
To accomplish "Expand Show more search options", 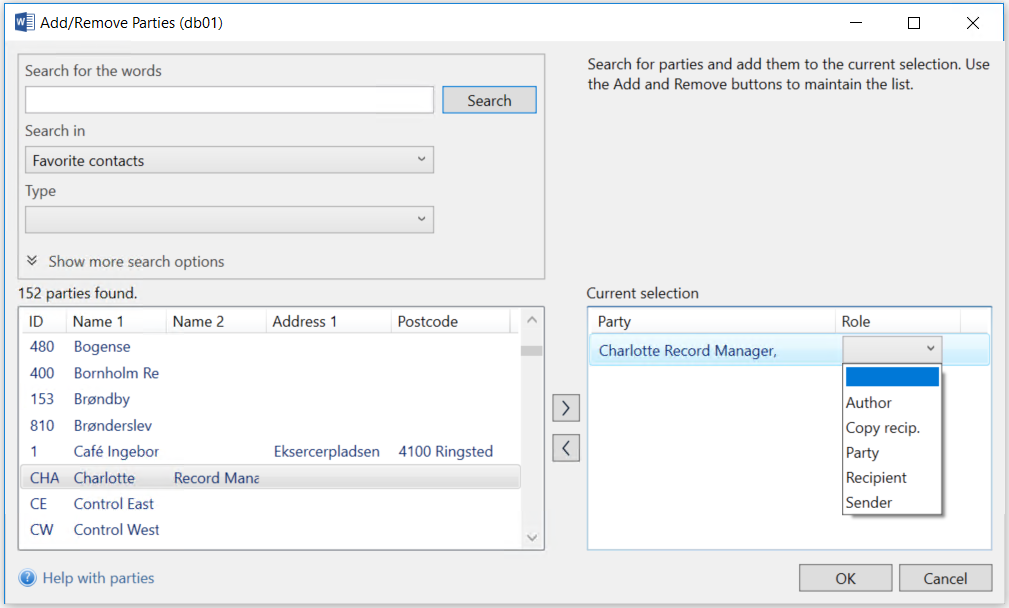I will [x=125, y=261].
